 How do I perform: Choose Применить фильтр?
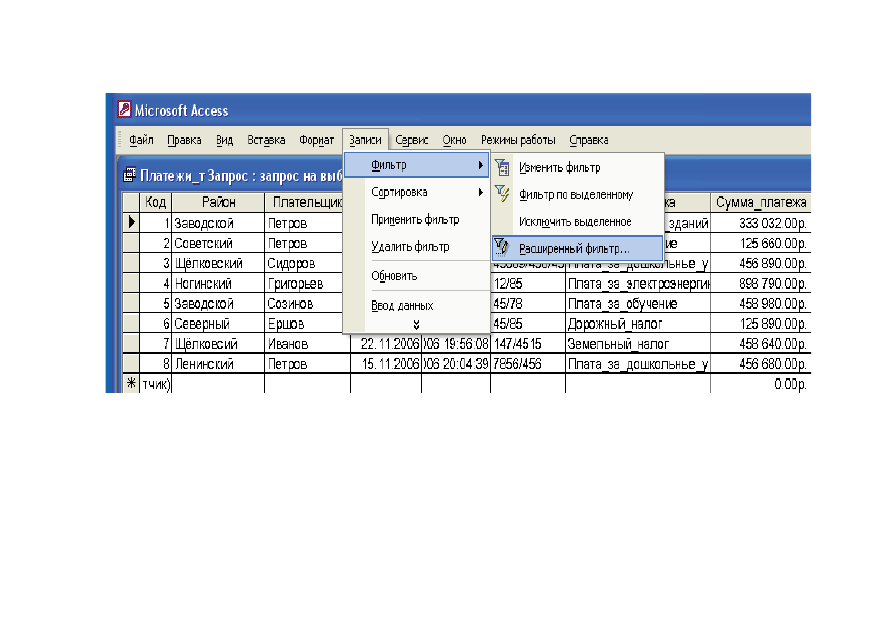click(x=416, y=220)
